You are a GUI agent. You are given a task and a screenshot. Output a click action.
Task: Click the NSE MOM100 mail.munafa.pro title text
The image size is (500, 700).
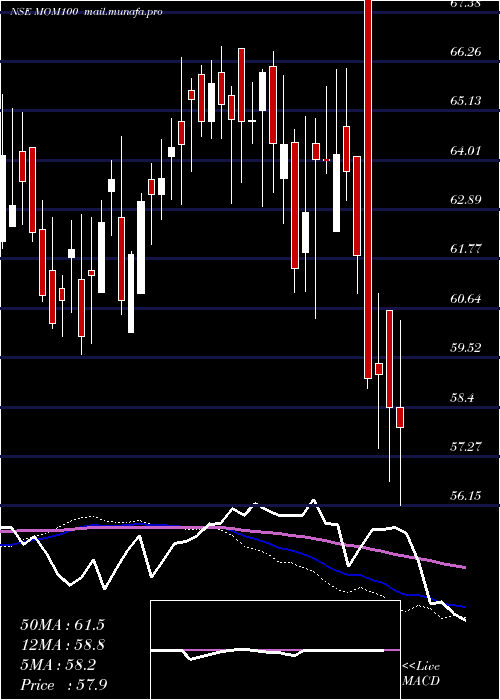86,12
